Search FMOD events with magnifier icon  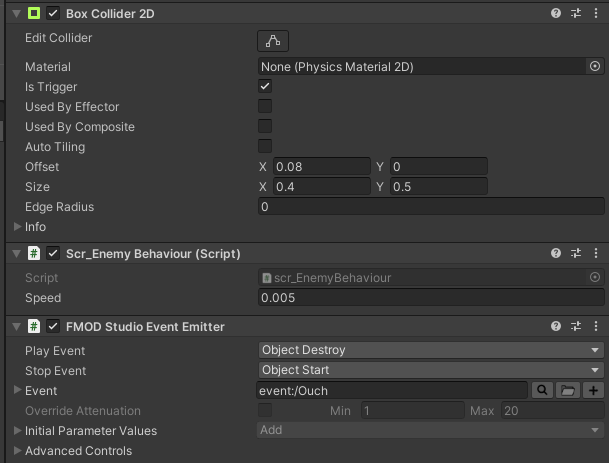point(541,391)
